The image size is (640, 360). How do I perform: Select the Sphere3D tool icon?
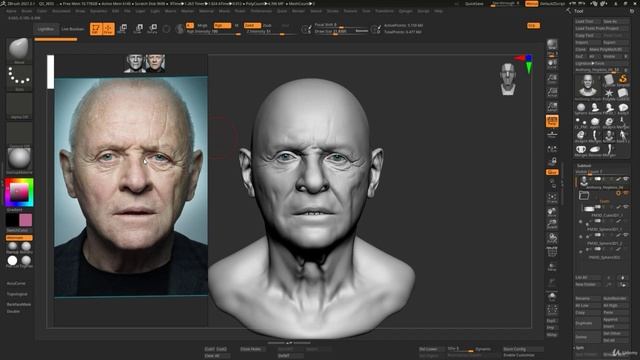pyautogui.click(x=581, y=108)
